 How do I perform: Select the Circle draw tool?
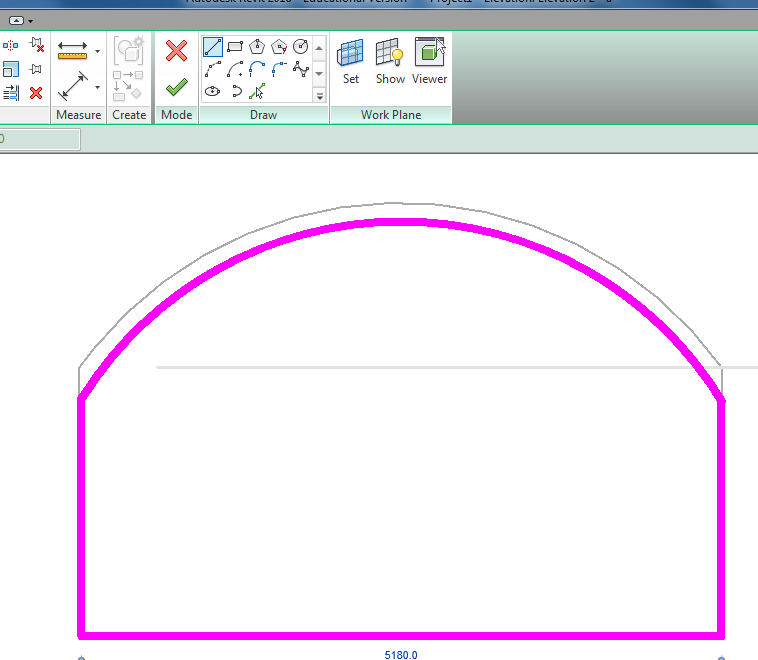point(300,47)
